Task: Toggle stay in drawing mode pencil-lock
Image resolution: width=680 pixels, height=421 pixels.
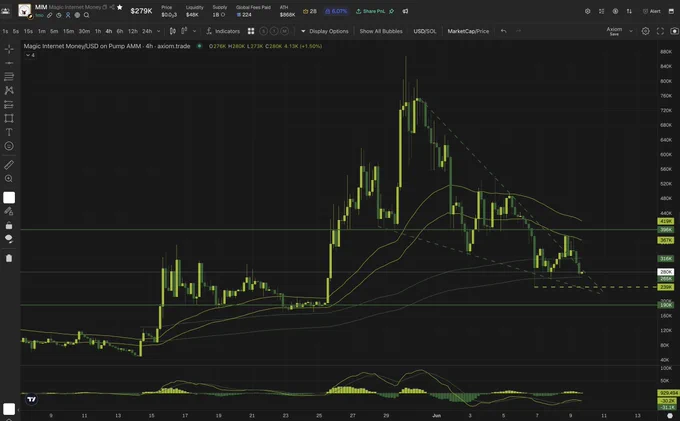Action: point(9,212)
